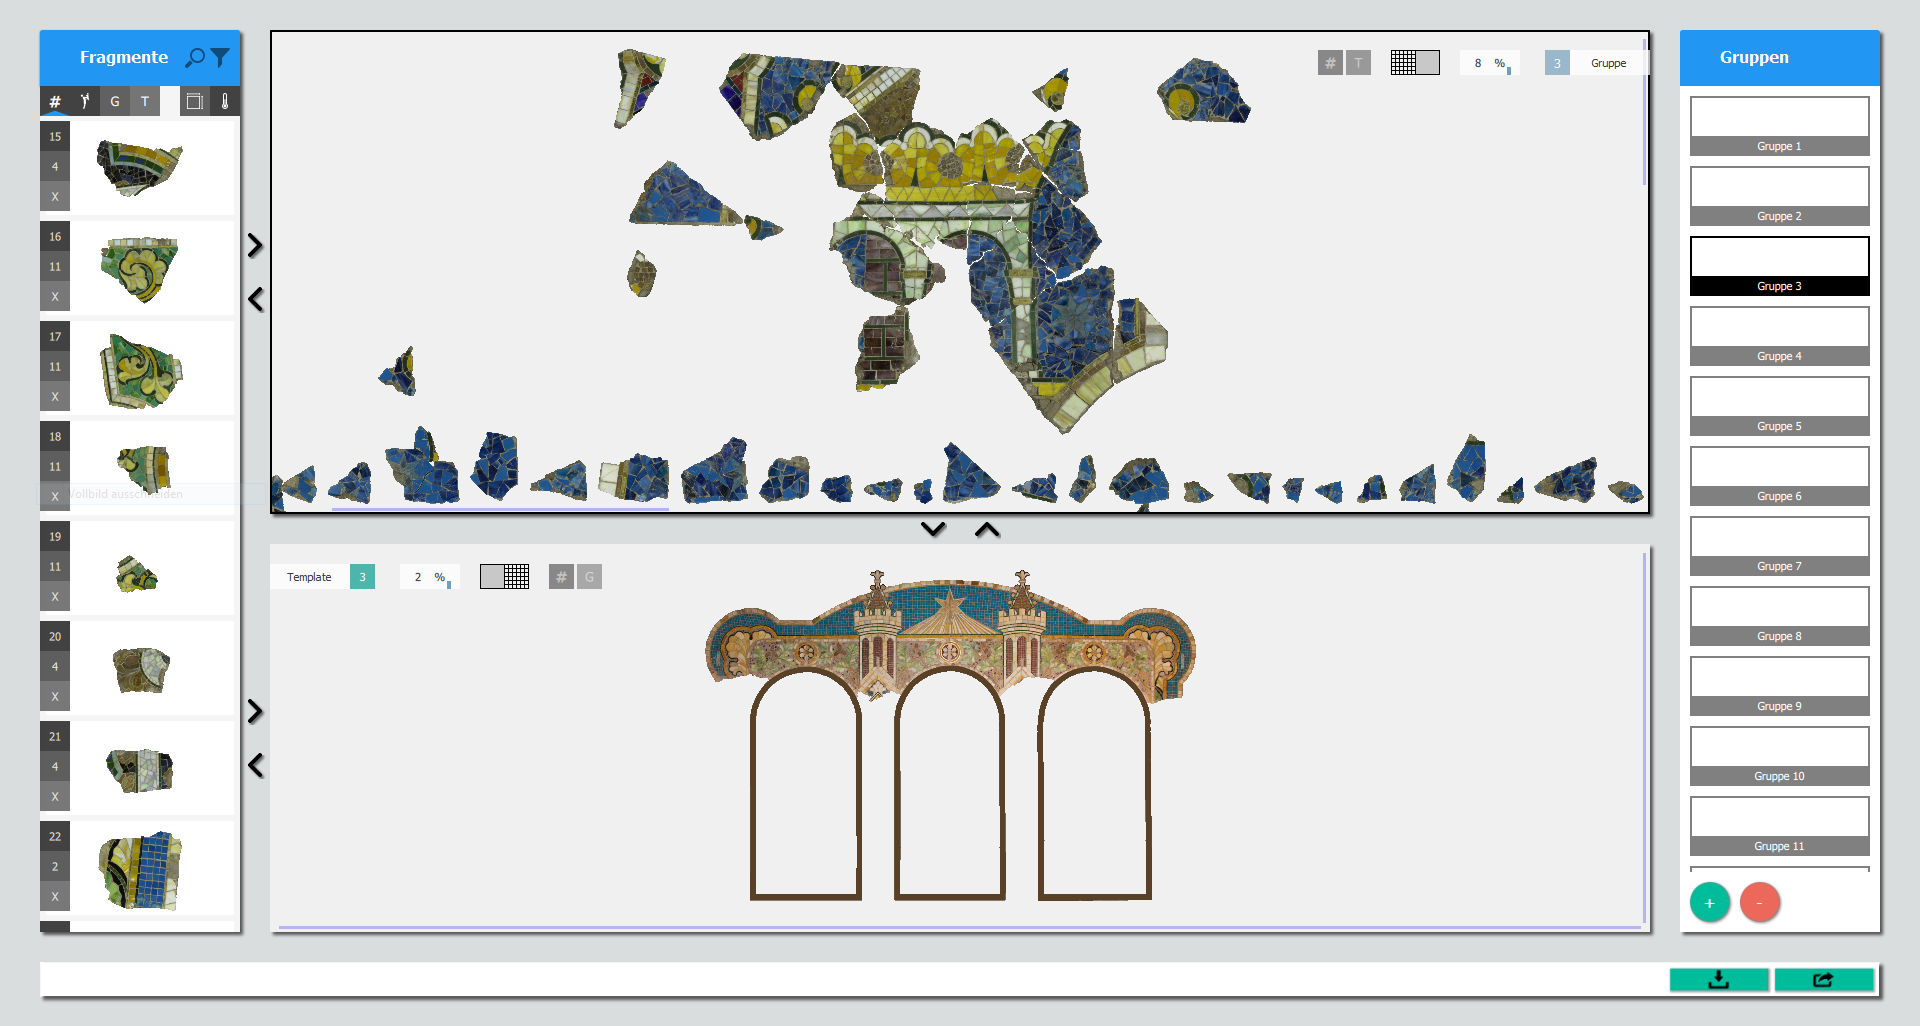This screenshot has height=1026, width=1920.
Task: Select Gruppe 8
Action: (x=1779, y=616)
